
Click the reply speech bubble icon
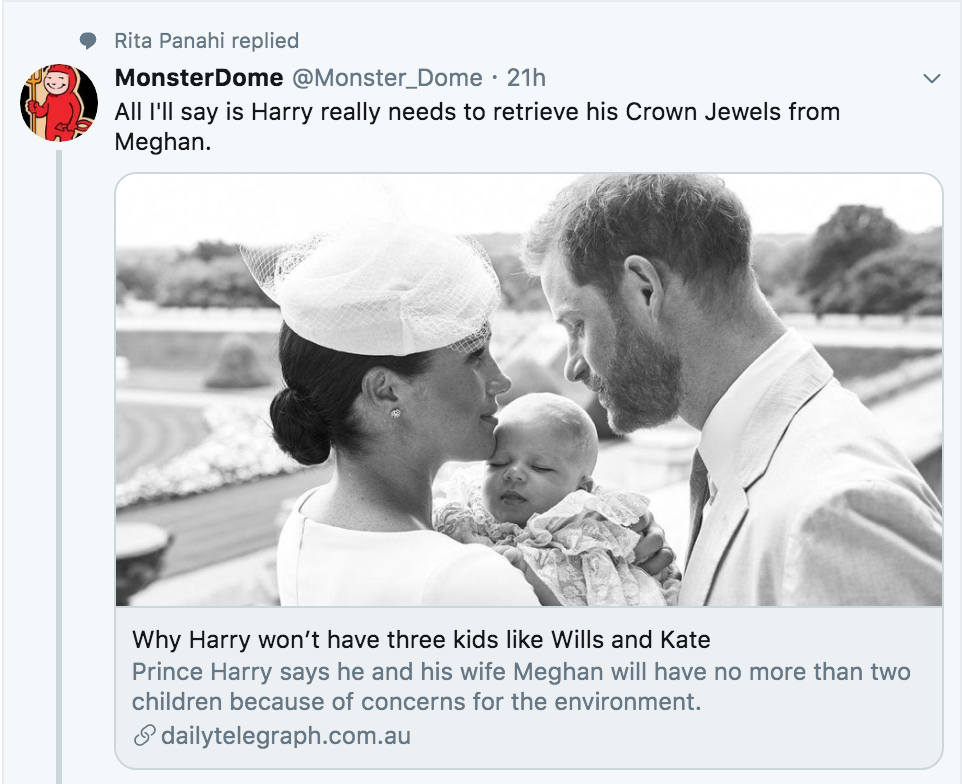[89, 41]
